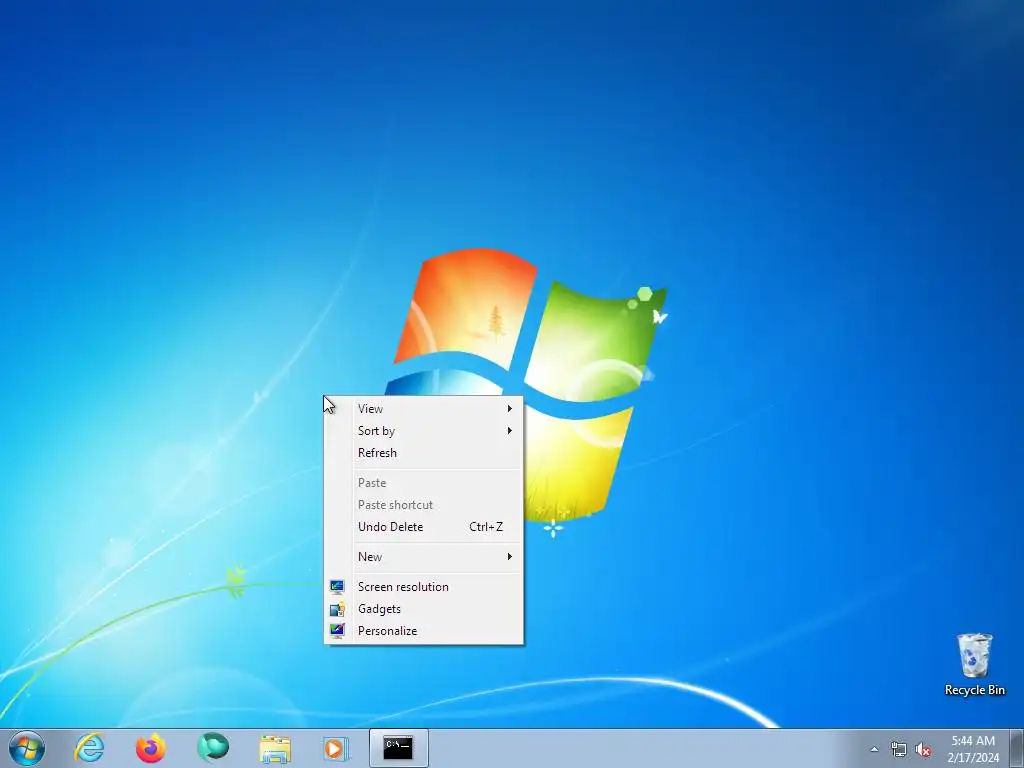The height and width of the screenshot is (768, 1024).
Task: Click the arrow beside Sort by
Action: (x=509, y=431)
